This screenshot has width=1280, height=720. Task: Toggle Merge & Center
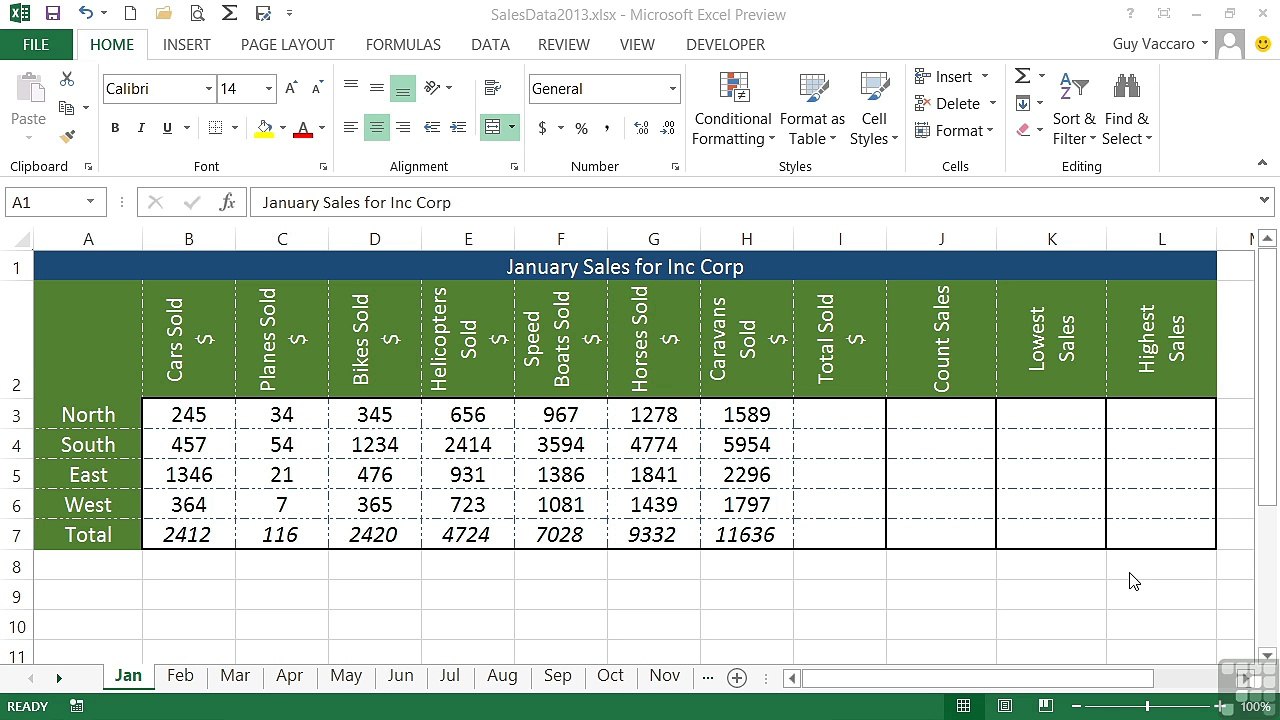492,127
